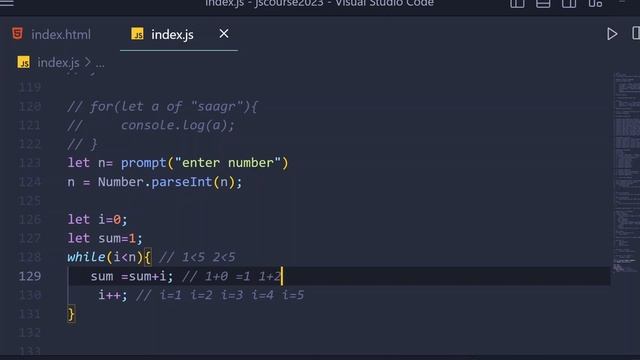Open the hamburger application menu
The height and width of the screenshot is (360, 640).
[7, 3]
